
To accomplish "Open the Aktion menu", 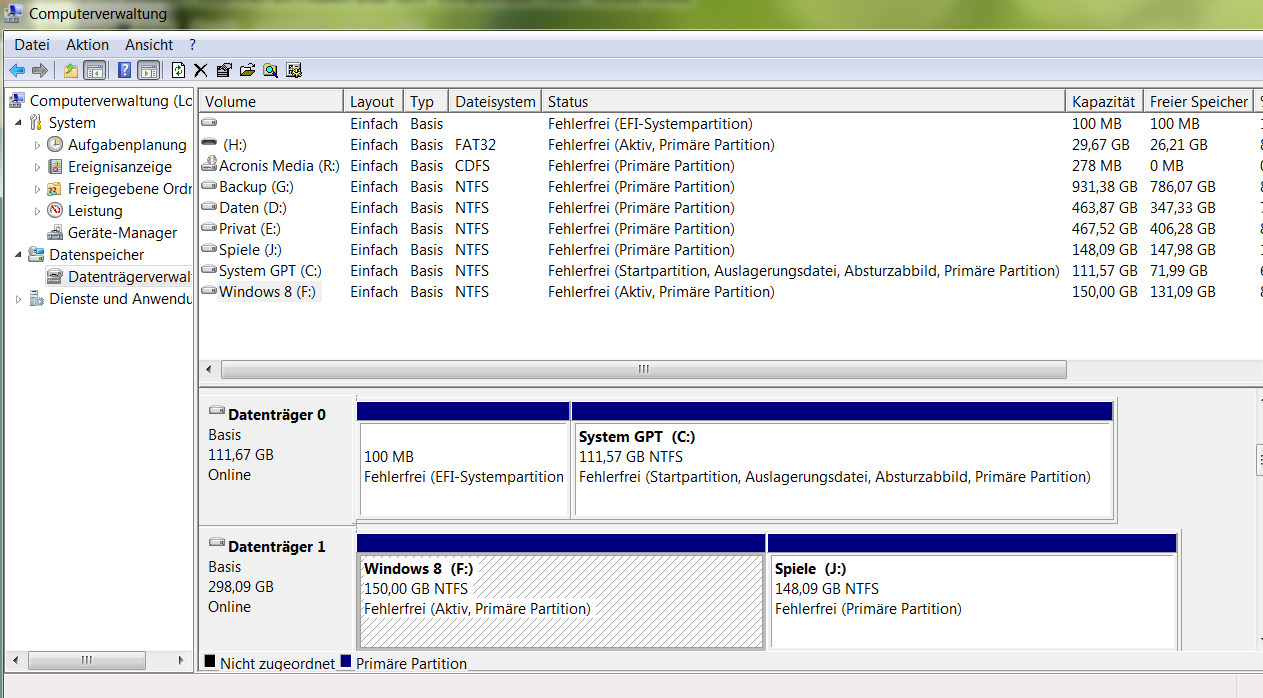I will pyautogui.click(x=88, y=45).
